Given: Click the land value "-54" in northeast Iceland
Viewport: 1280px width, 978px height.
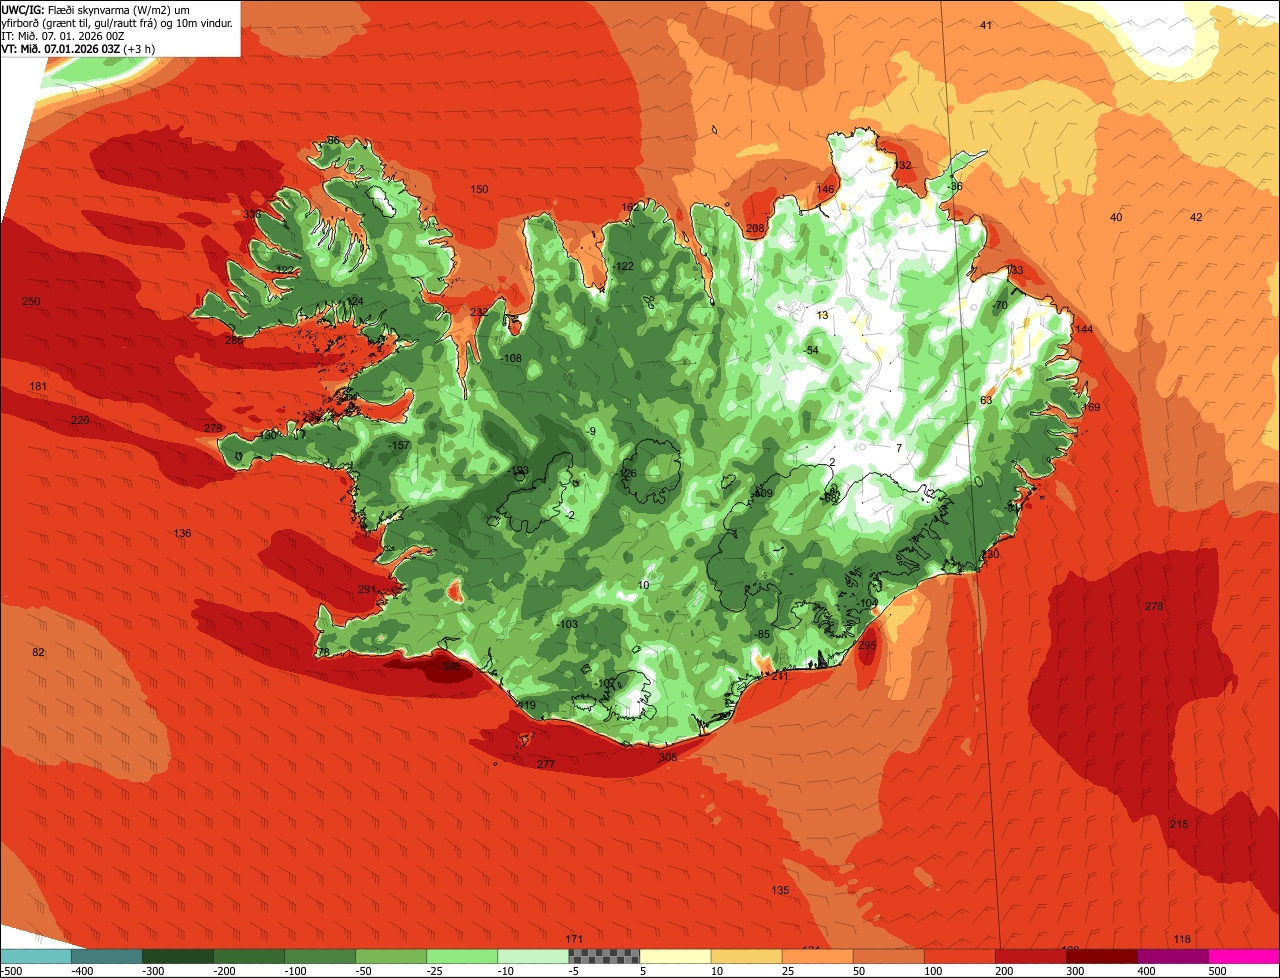Looking at the screenshot, I should click(x=812, y=350).
